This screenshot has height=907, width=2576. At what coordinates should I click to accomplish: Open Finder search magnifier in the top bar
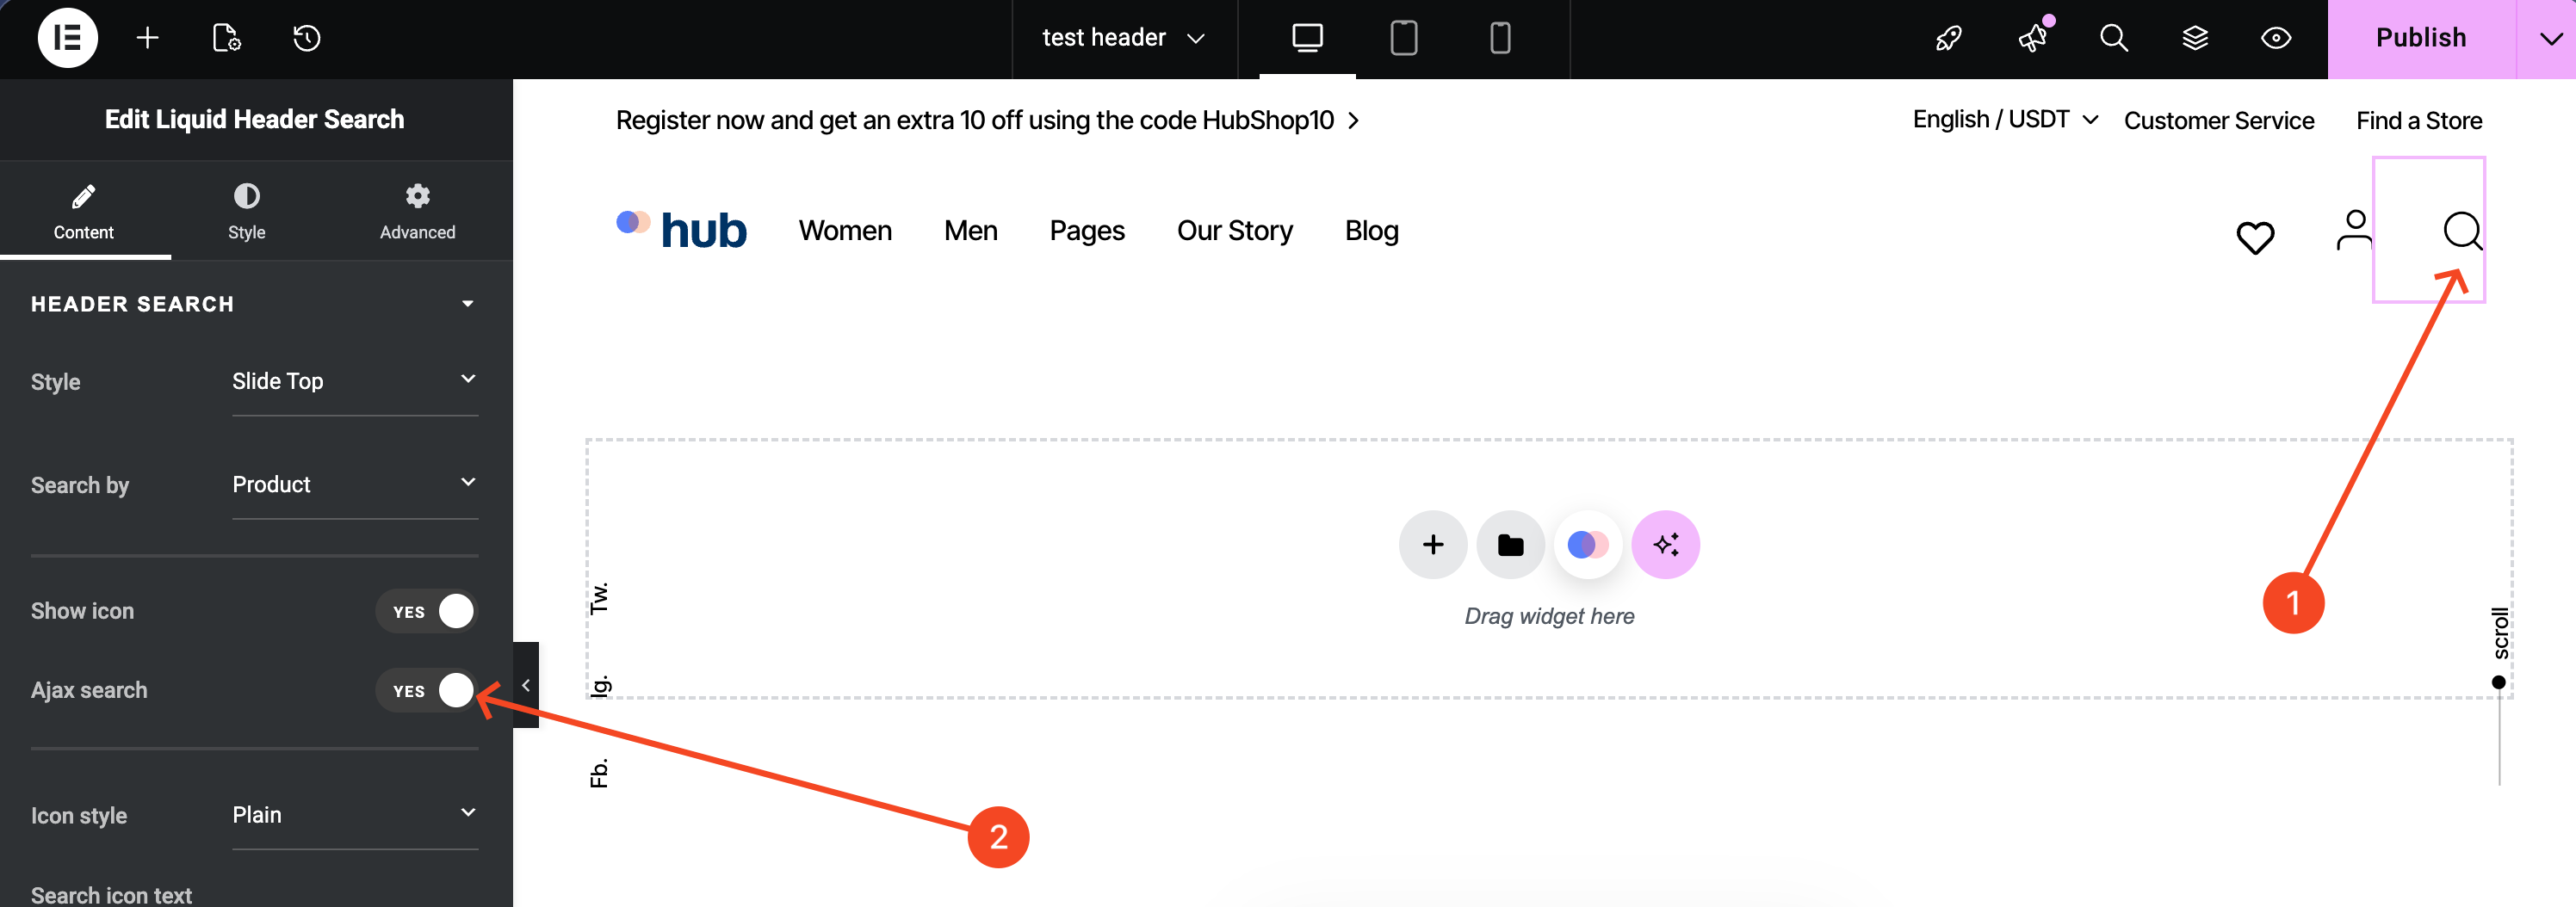pos(2113,38)
